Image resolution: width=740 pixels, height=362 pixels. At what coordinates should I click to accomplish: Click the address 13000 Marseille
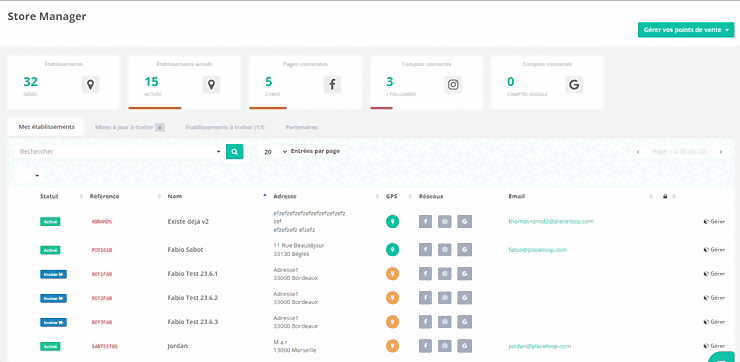click(295, 350)
